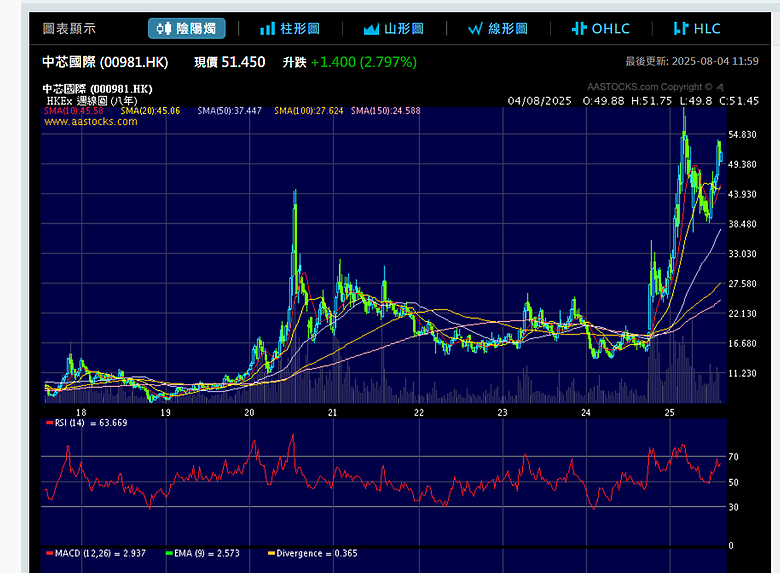780x573 pixels.
Task: Click the OHLC bars icon
Action: (579, 28)
